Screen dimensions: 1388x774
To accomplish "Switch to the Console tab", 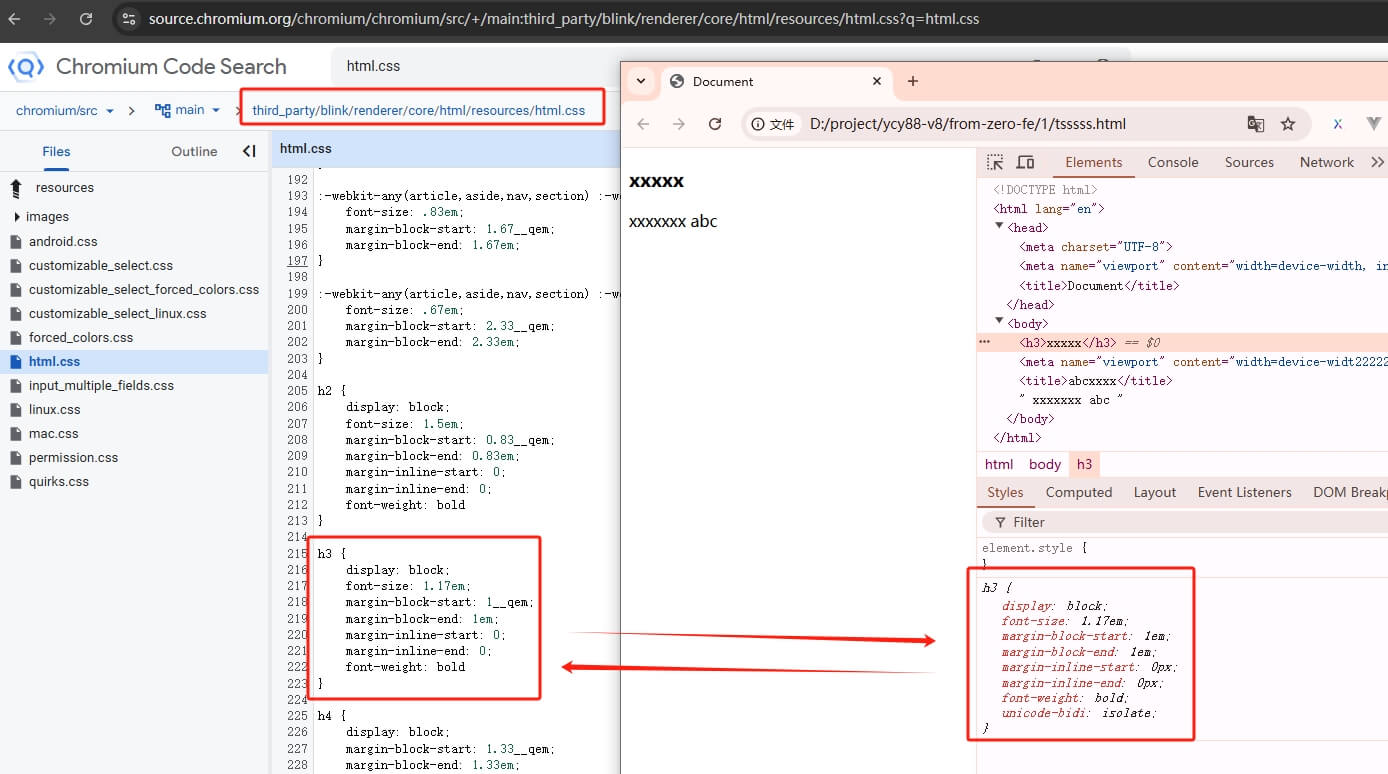I will (x=1172, y=162).
